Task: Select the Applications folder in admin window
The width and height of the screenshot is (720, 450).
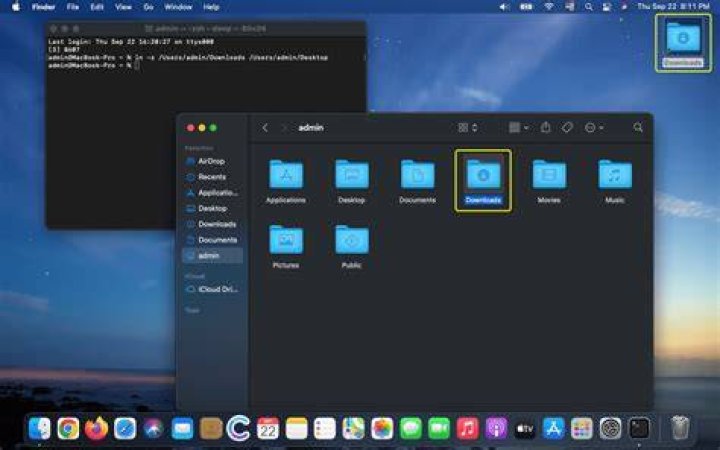Action: pos(286,181)
